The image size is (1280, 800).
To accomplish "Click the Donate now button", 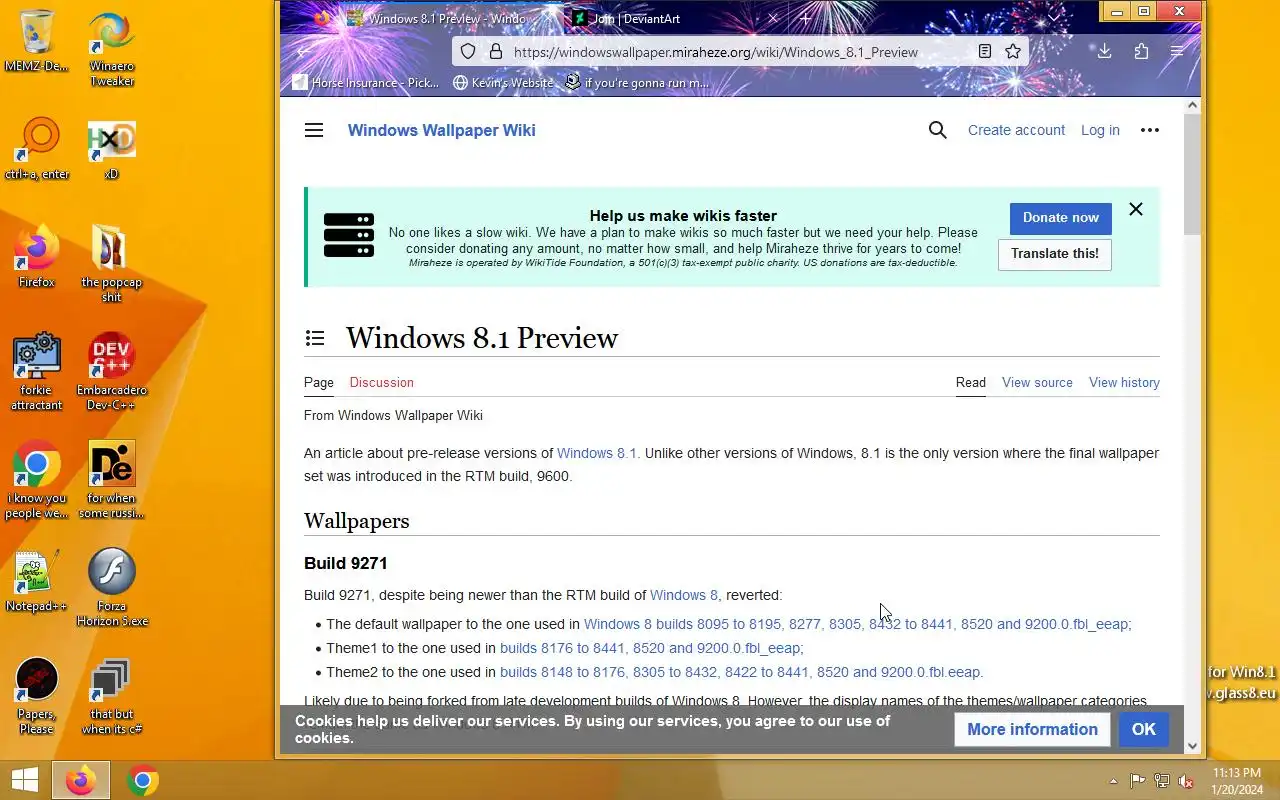I will tap(1060, 218).
